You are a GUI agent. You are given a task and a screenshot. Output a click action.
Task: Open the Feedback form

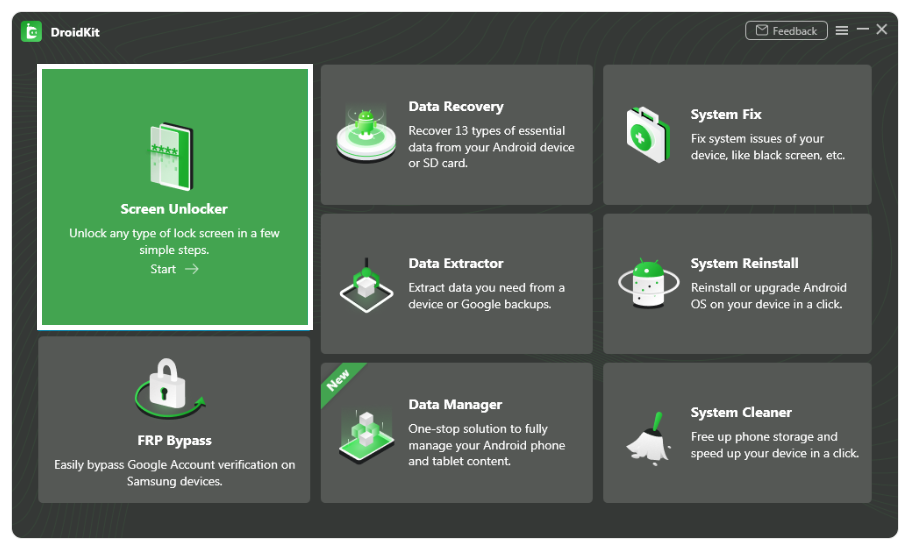[786, 31]
